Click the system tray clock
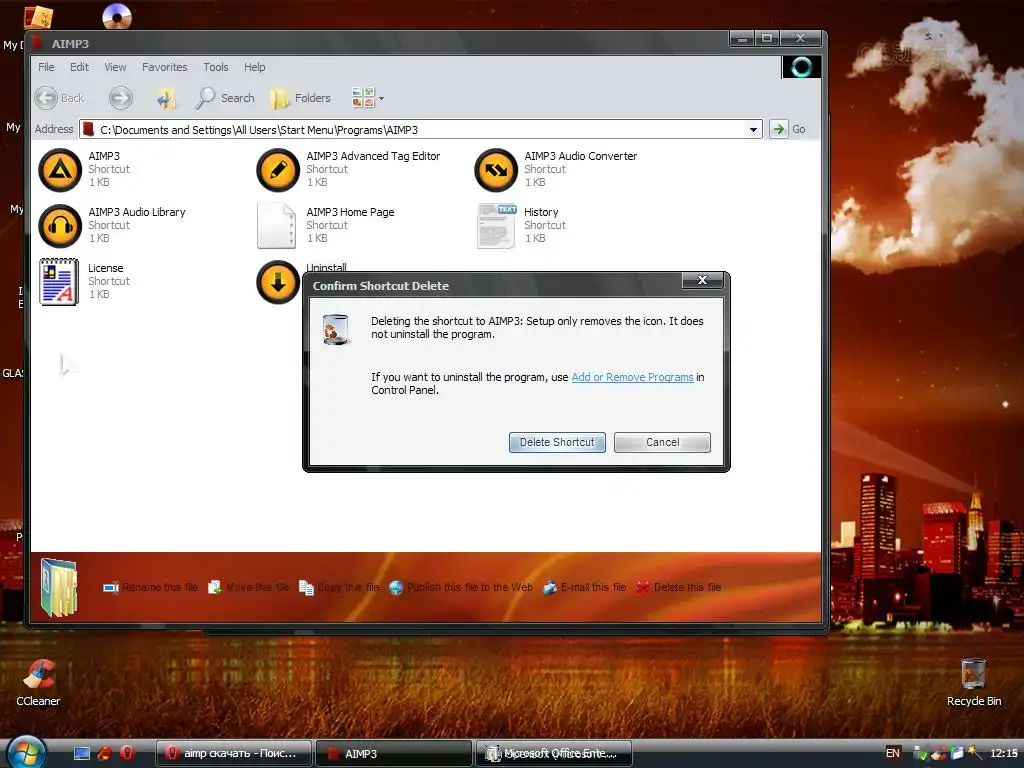1024x768 pixels. [1003, 753]
